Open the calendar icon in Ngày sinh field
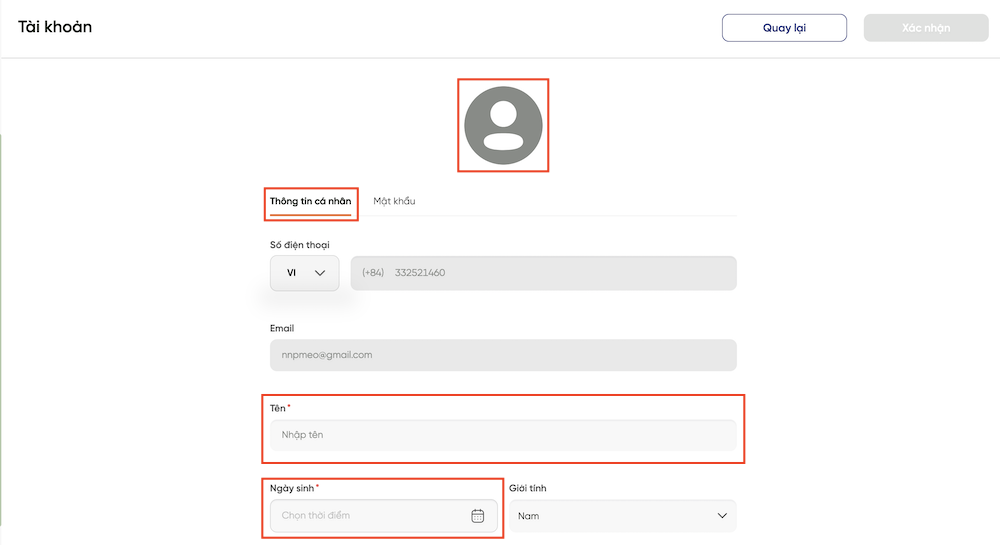Viewport: 1000px width, 545px height. point(477,516)
